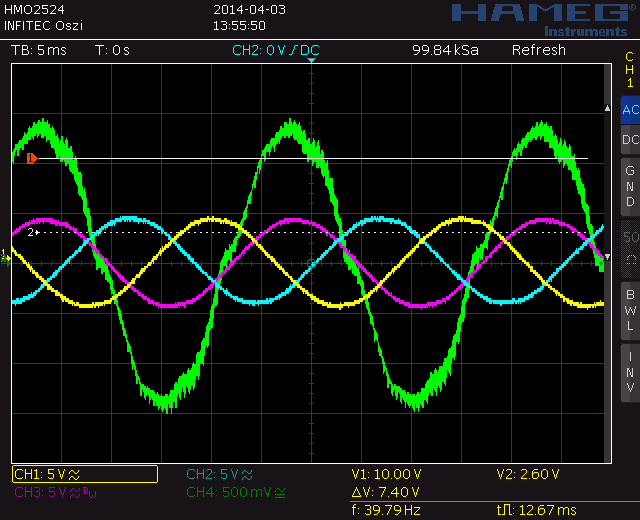Click the down arrow on the right grid edge
Image resolution: width=640 pixels, height=520 pixels.
pos(607,257)
